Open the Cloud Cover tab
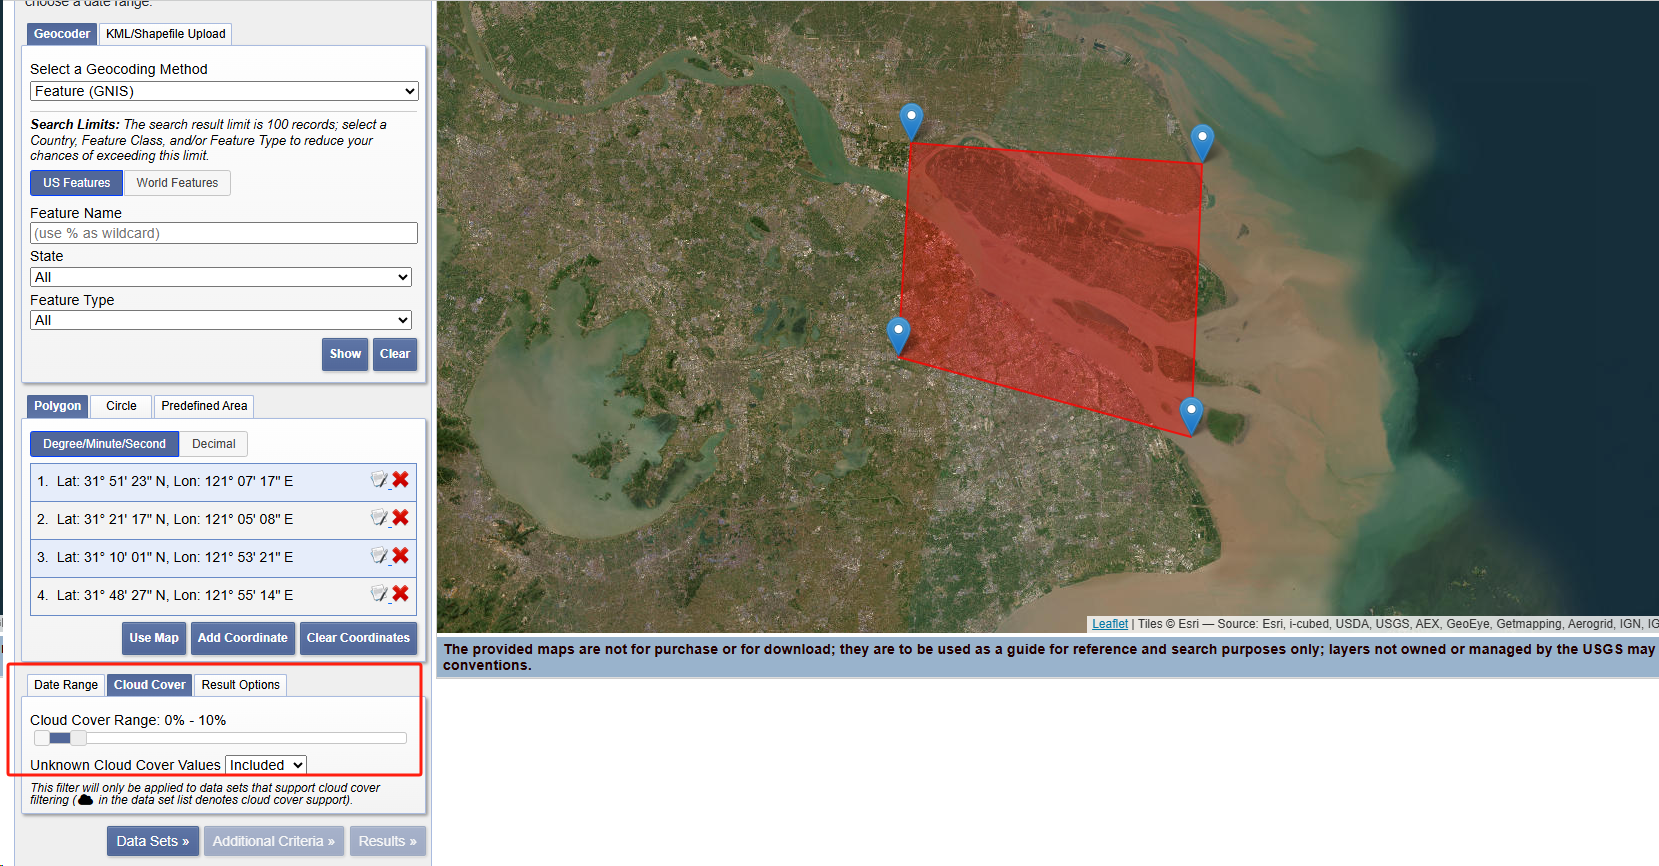Viewport: 1659px width, 866px height. pos(149,685)
